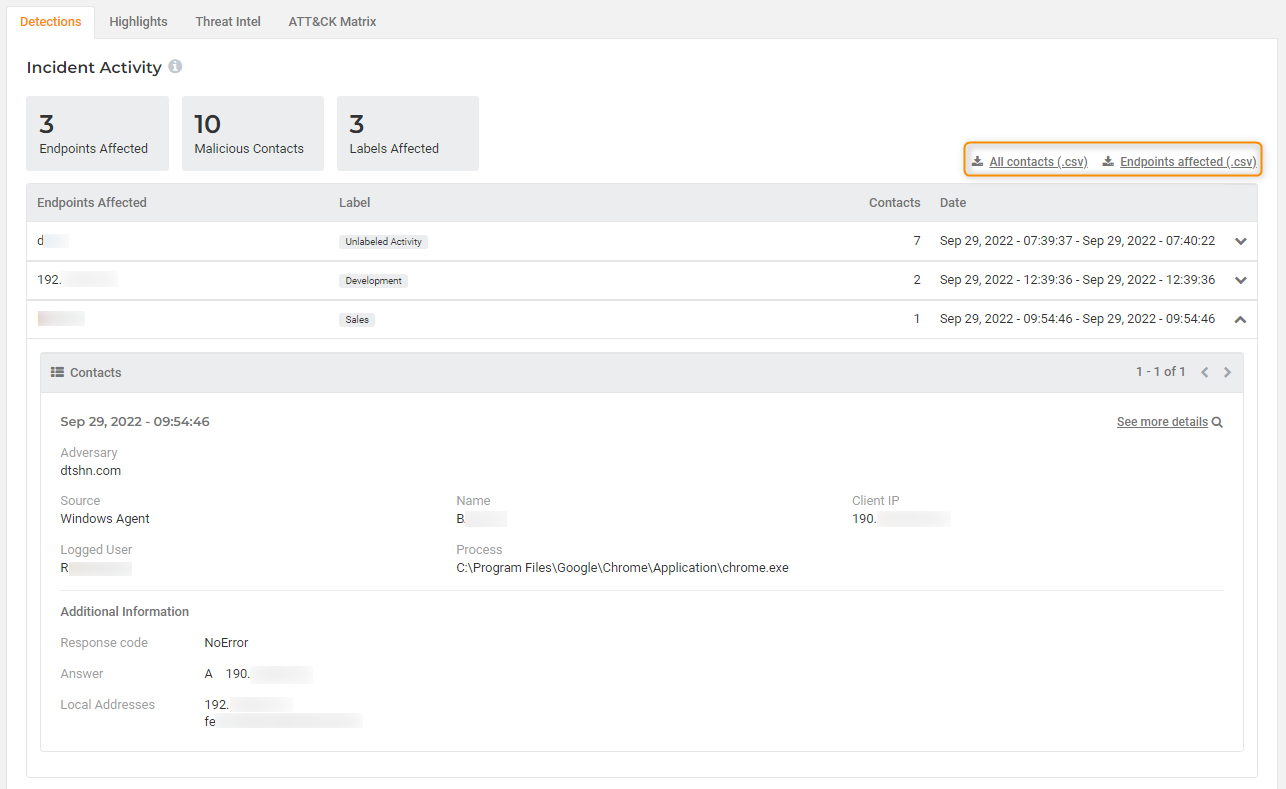Click the magnifier icon beside See more details
Viewport: 1286px width, 789px height.
tap(1217, 422)
